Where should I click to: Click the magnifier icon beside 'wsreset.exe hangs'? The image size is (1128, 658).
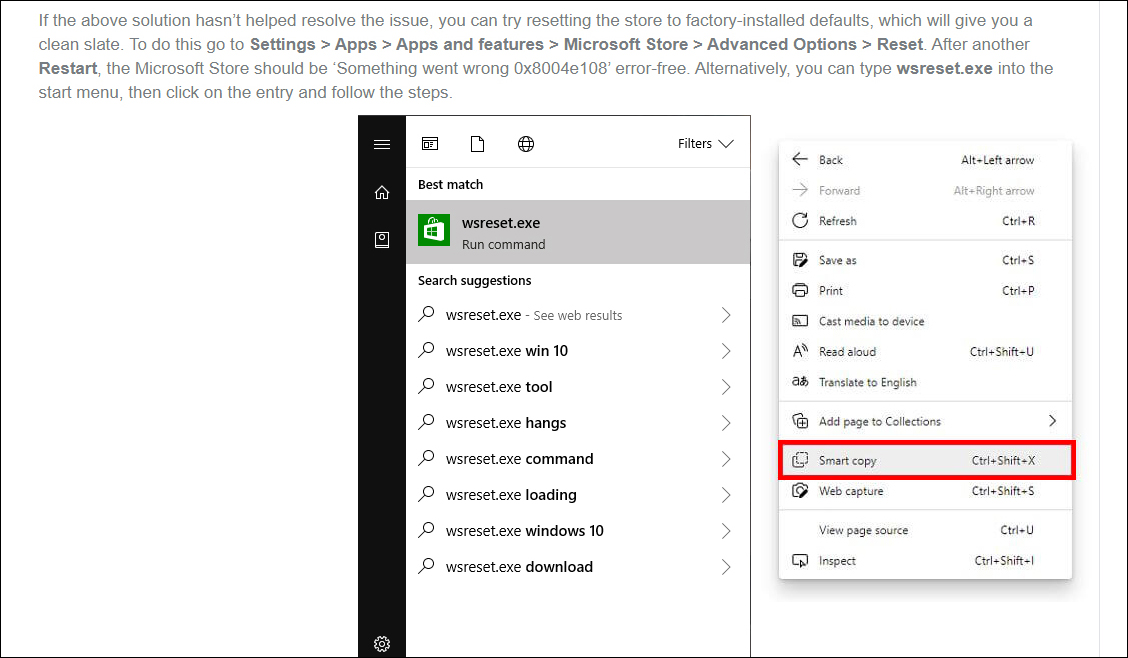427,421
